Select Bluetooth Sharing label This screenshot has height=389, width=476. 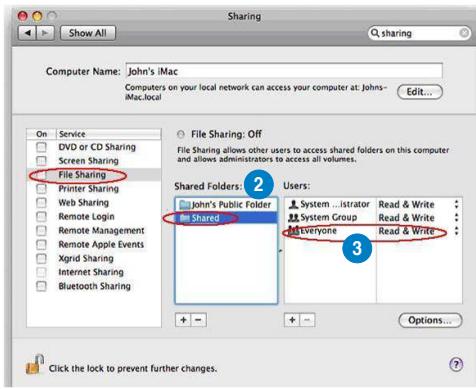click(94, 286)
